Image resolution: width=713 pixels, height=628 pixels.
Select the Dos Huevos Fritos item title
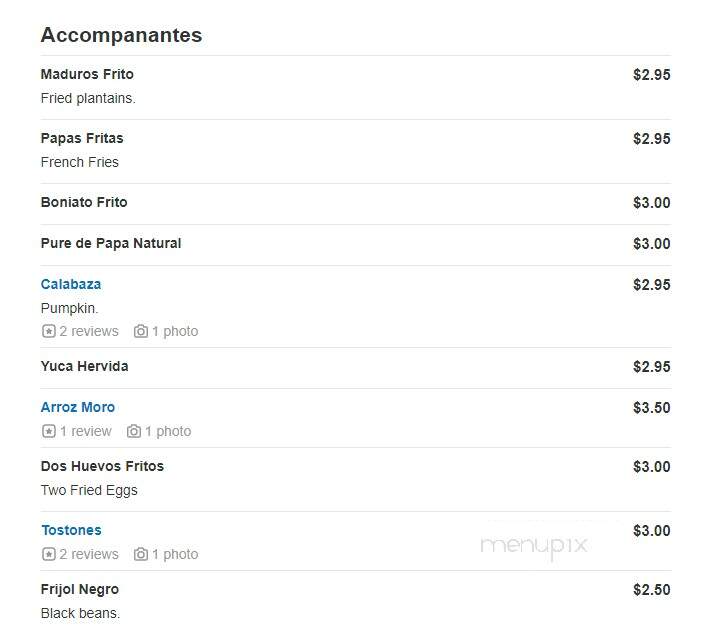point(102,466)
